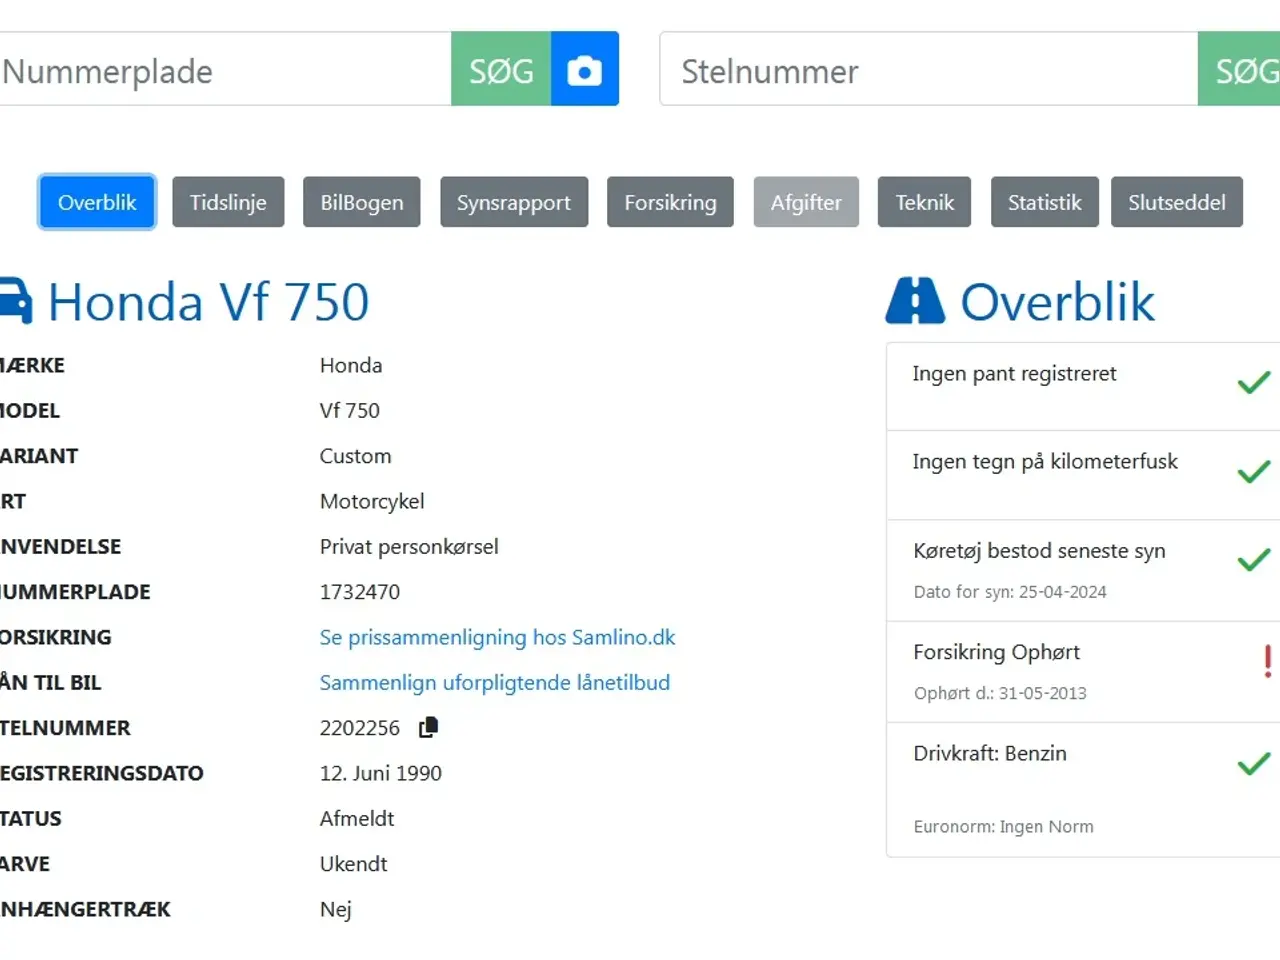Click green checkmark for Ingen pant registreret
The height and width of the screenshot is (960, 1280).
[1253, 382]
